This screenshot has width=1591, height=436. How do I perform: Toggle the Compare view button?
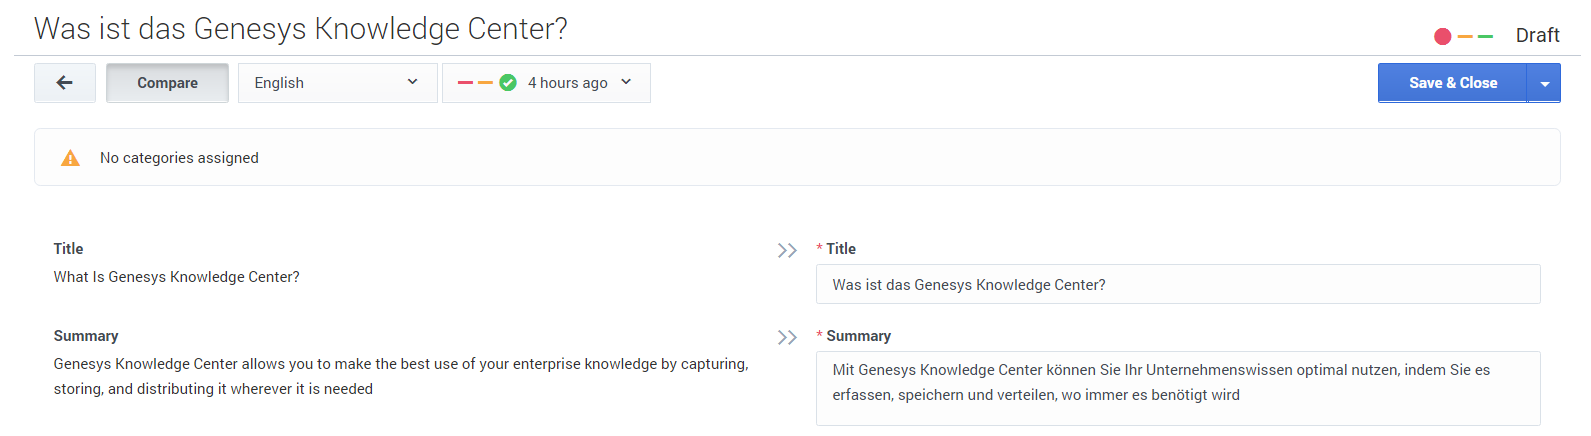(x=167, y=83)
